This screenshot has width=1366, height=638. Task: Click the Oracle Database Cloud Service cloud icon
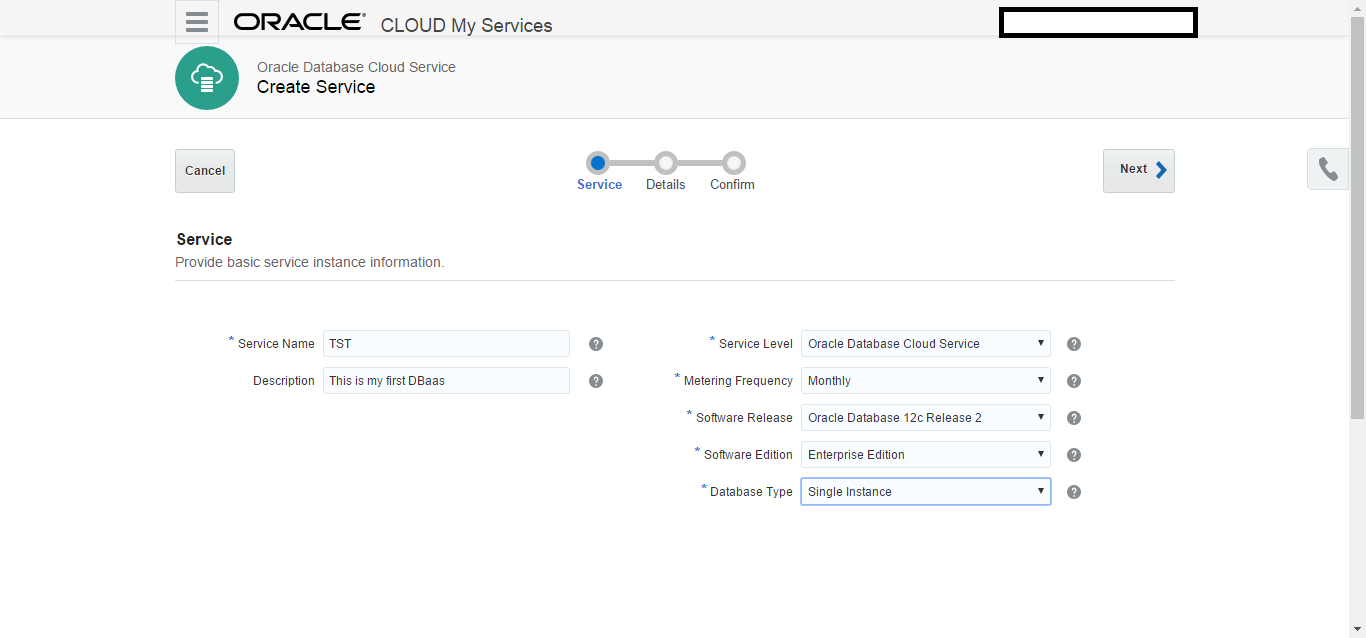click(206, 77)
